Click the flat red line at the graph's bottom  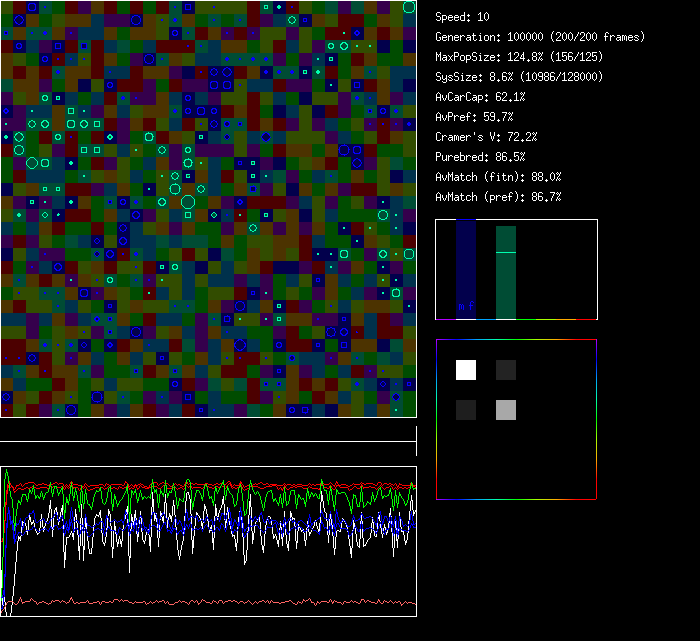point(220,602)
